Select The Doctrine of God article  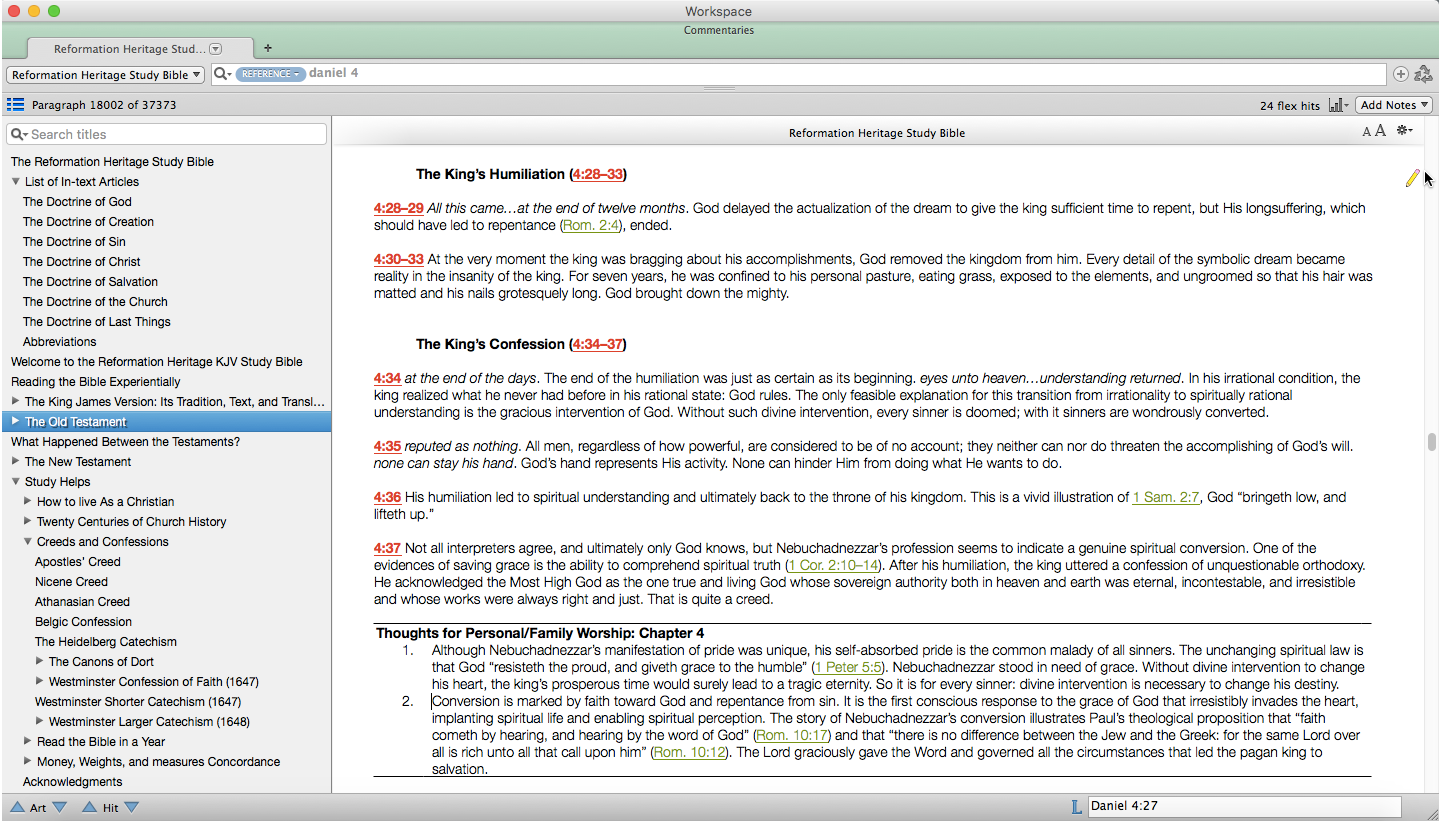pyautogui.click(x=77, y=202)
